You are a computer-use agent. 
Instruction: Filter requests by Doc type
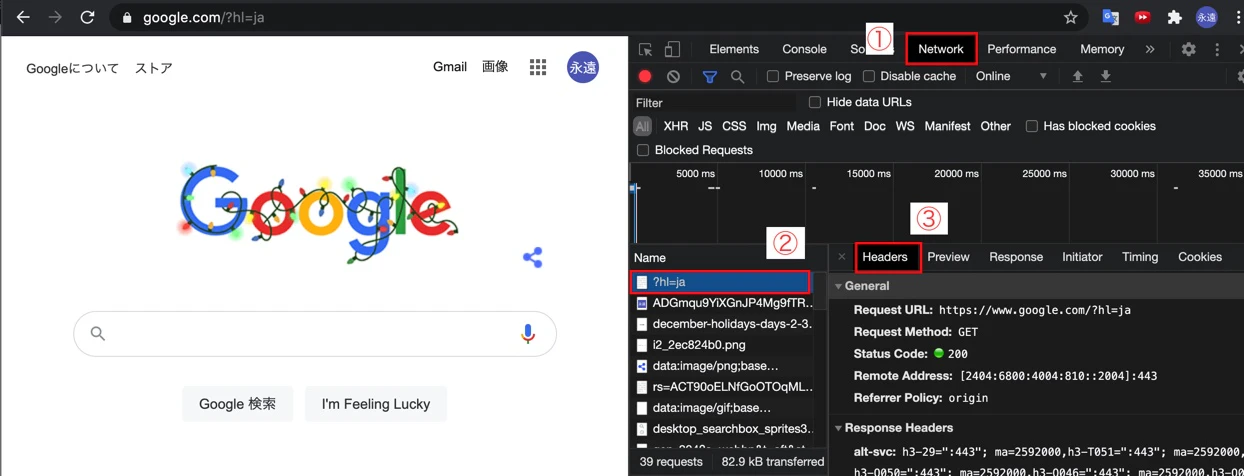875,126
